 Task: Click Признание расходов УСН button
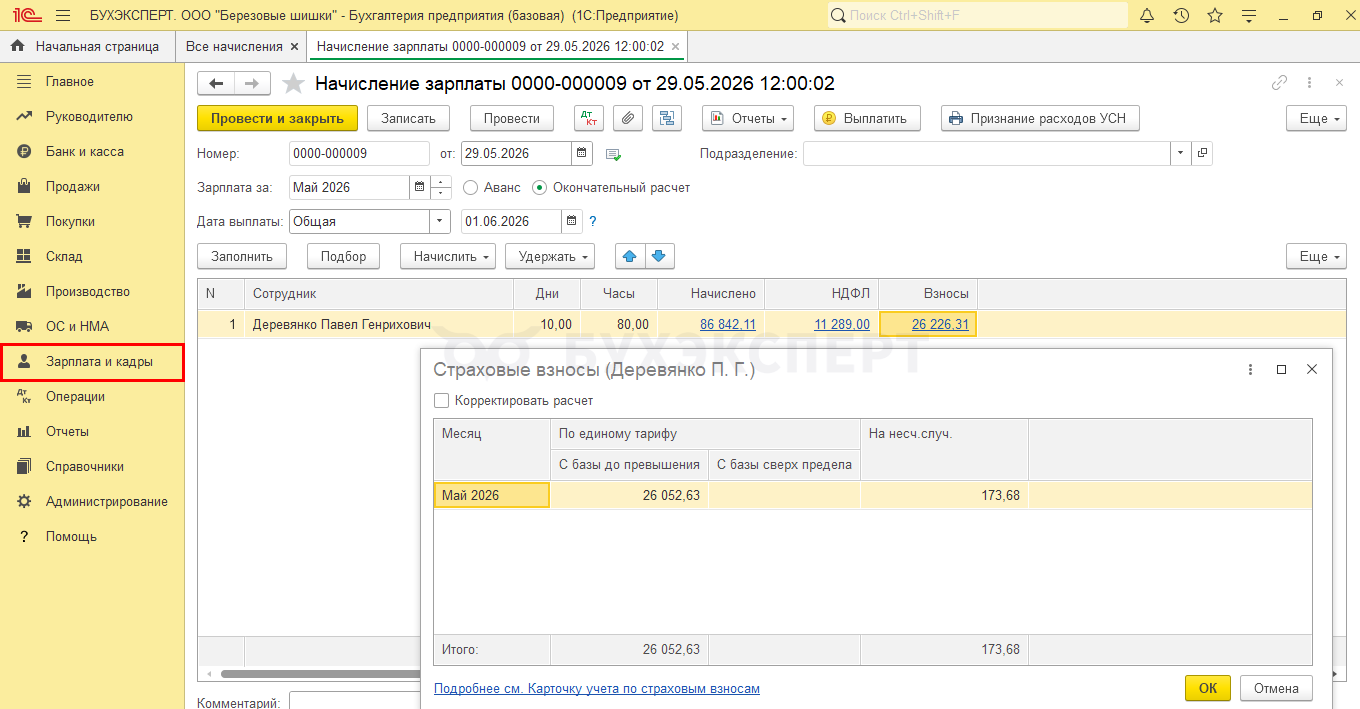click(1040, 118)
